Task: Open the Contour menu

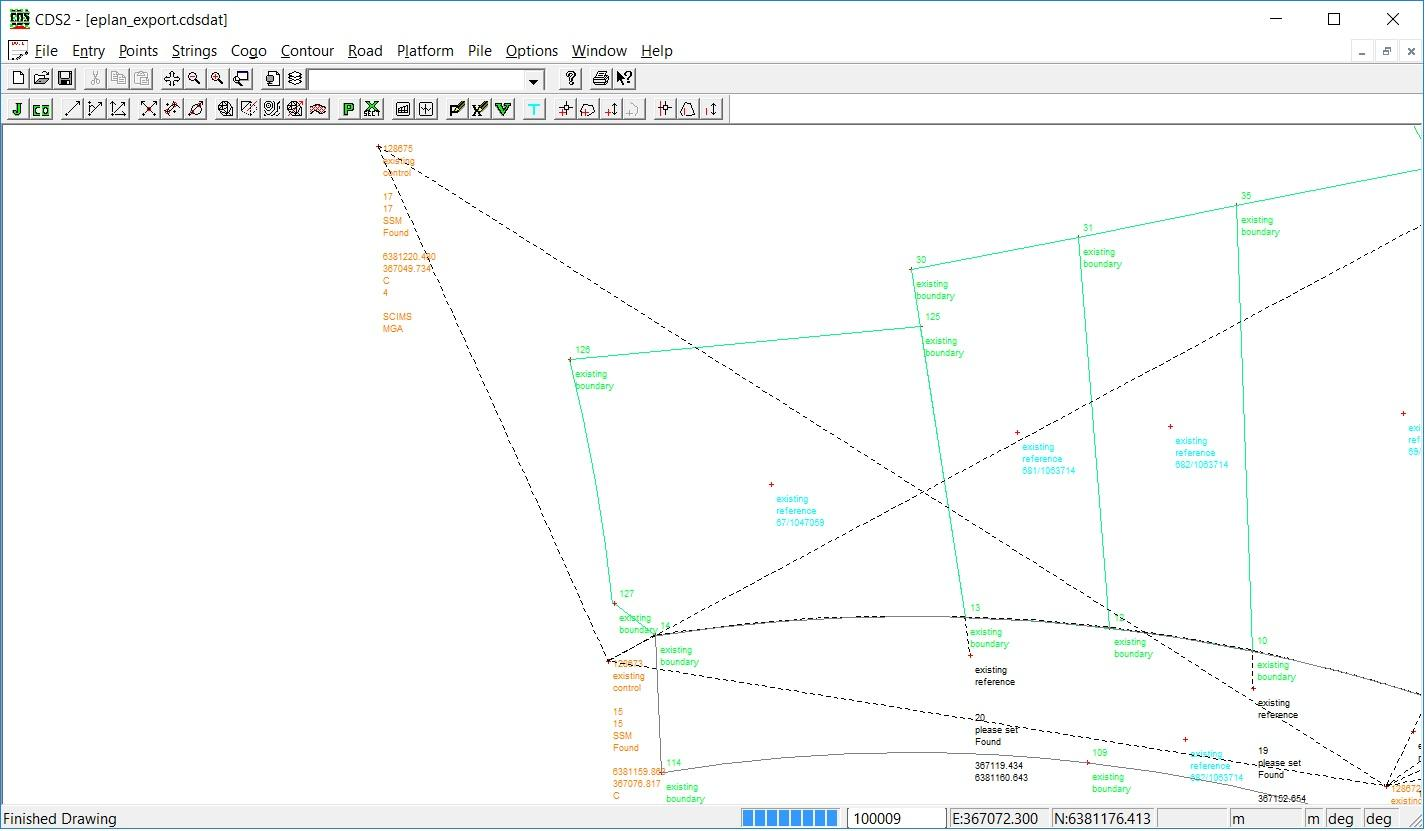Action: coord(307,51)
